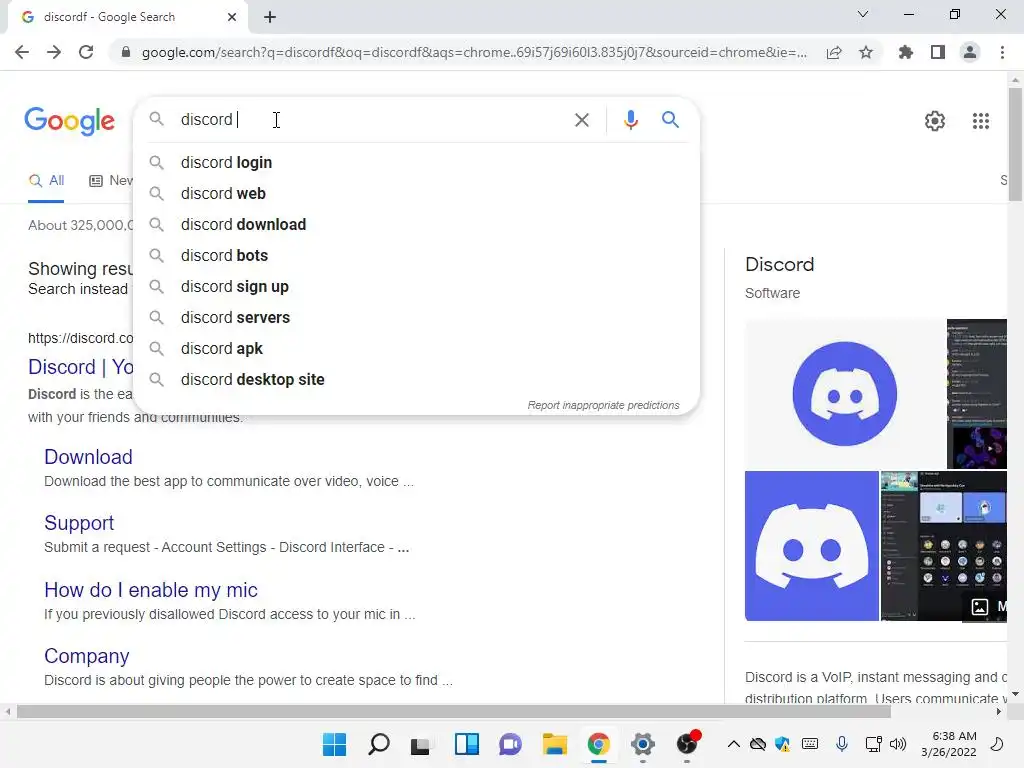
Task: Open the Teams Chat taskbar icon
Action: point(511,744)
